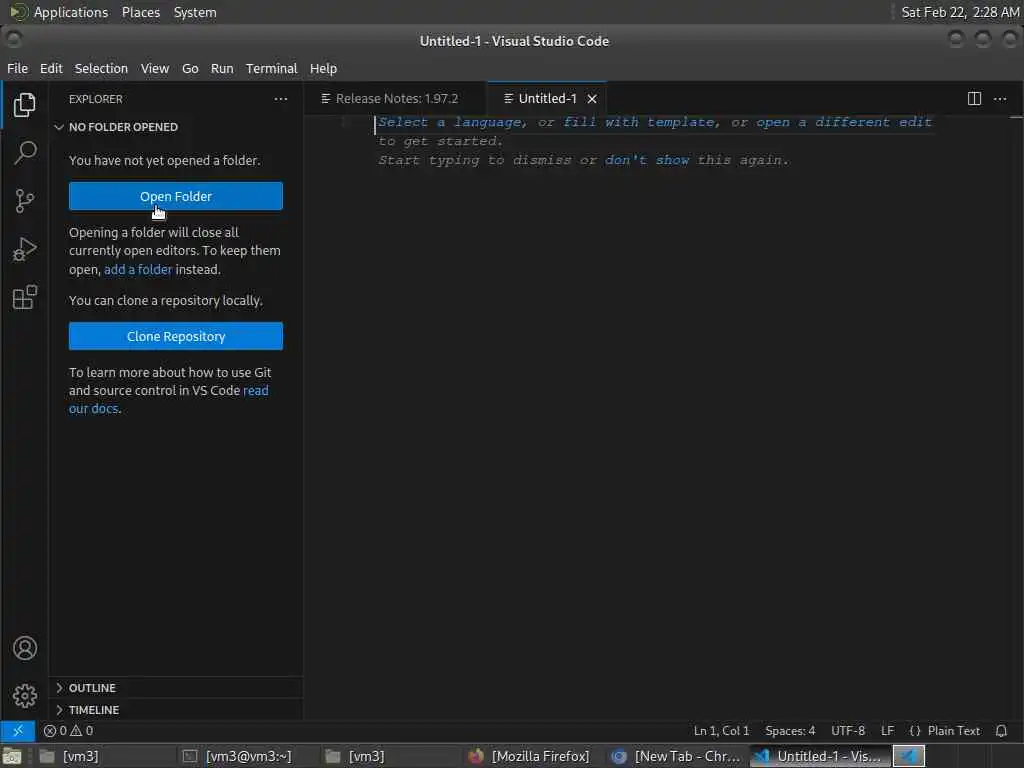
Task: Open the Selection menu
Action: coord(101,69)
